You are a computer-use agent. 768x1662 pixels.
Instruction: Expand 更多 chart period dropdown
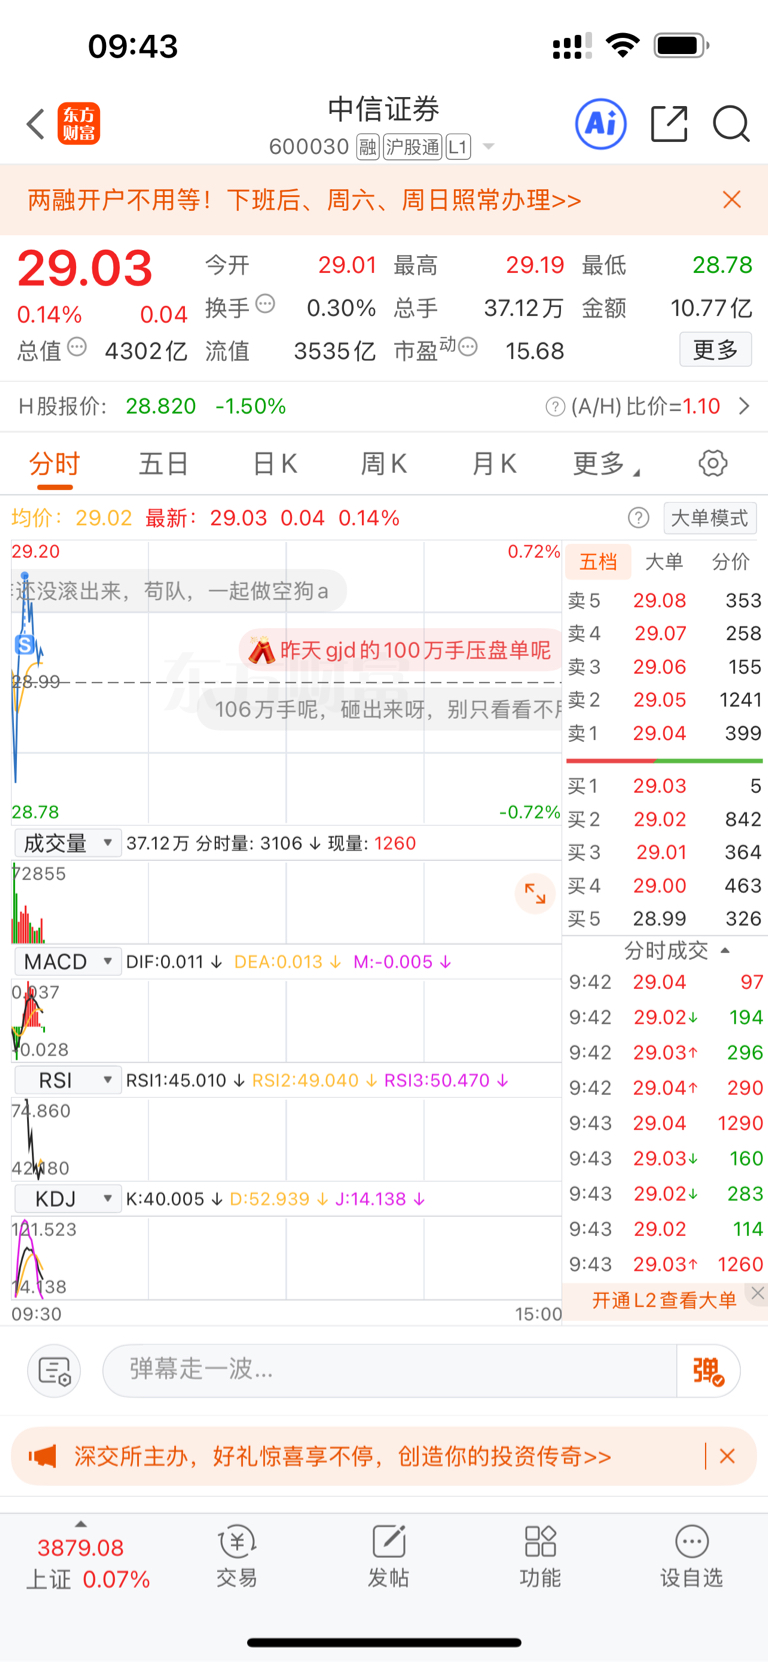tap(607, 464)
